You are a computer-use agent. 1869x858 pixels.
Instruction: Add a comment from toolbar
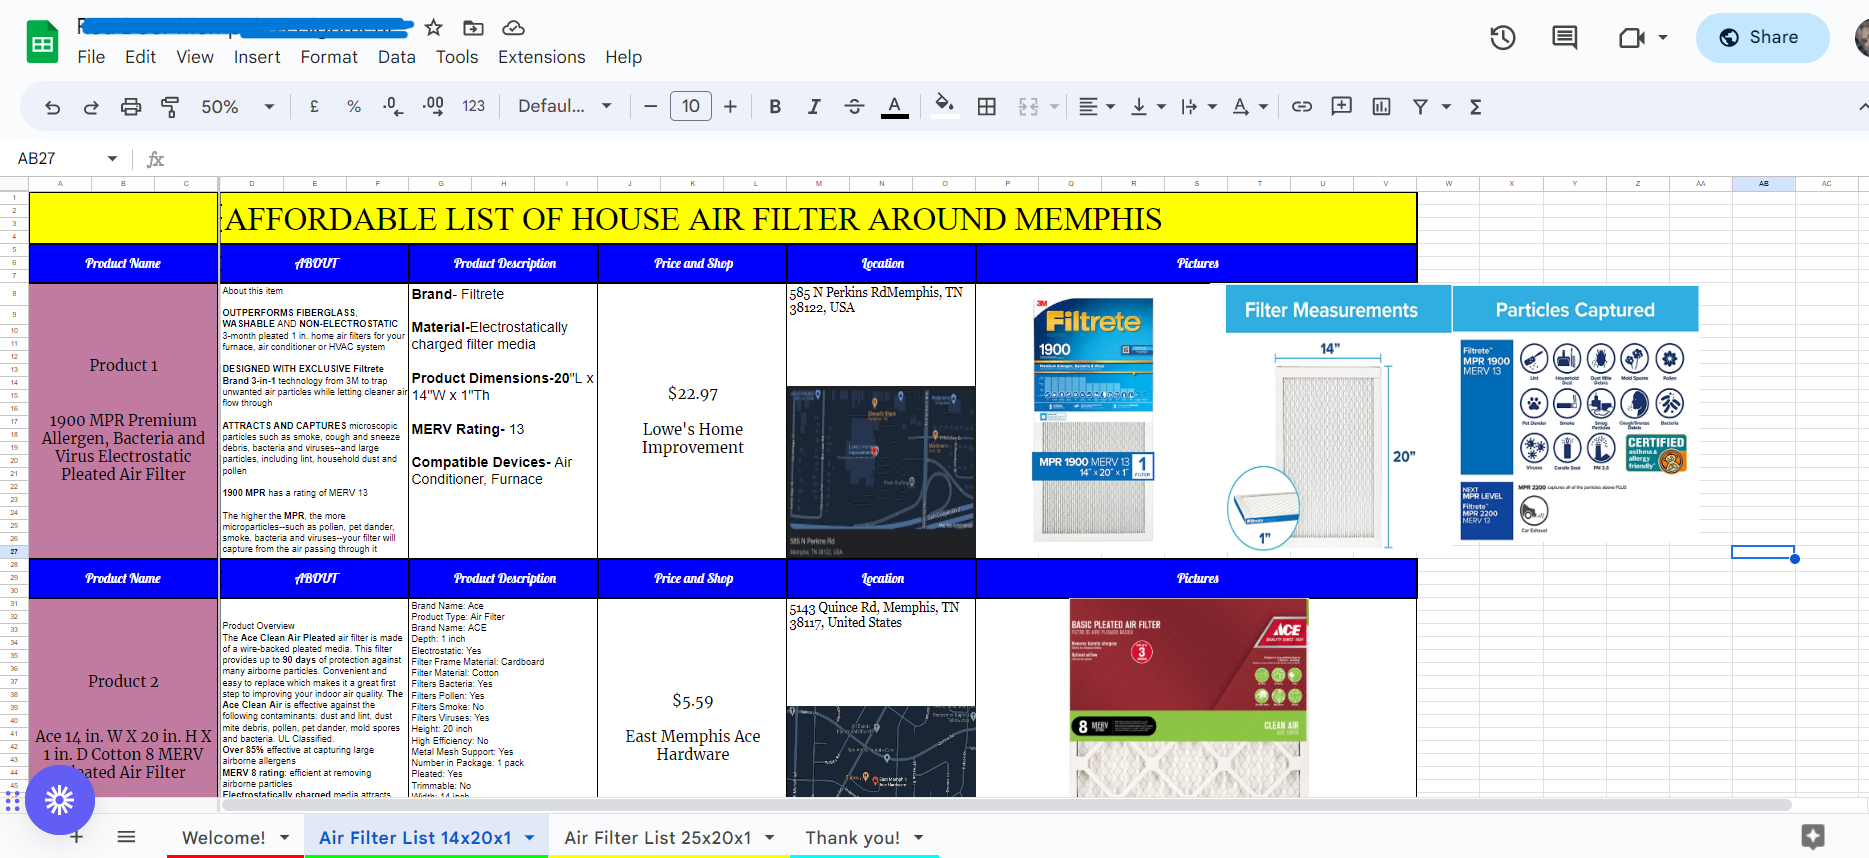(1342, 106)
